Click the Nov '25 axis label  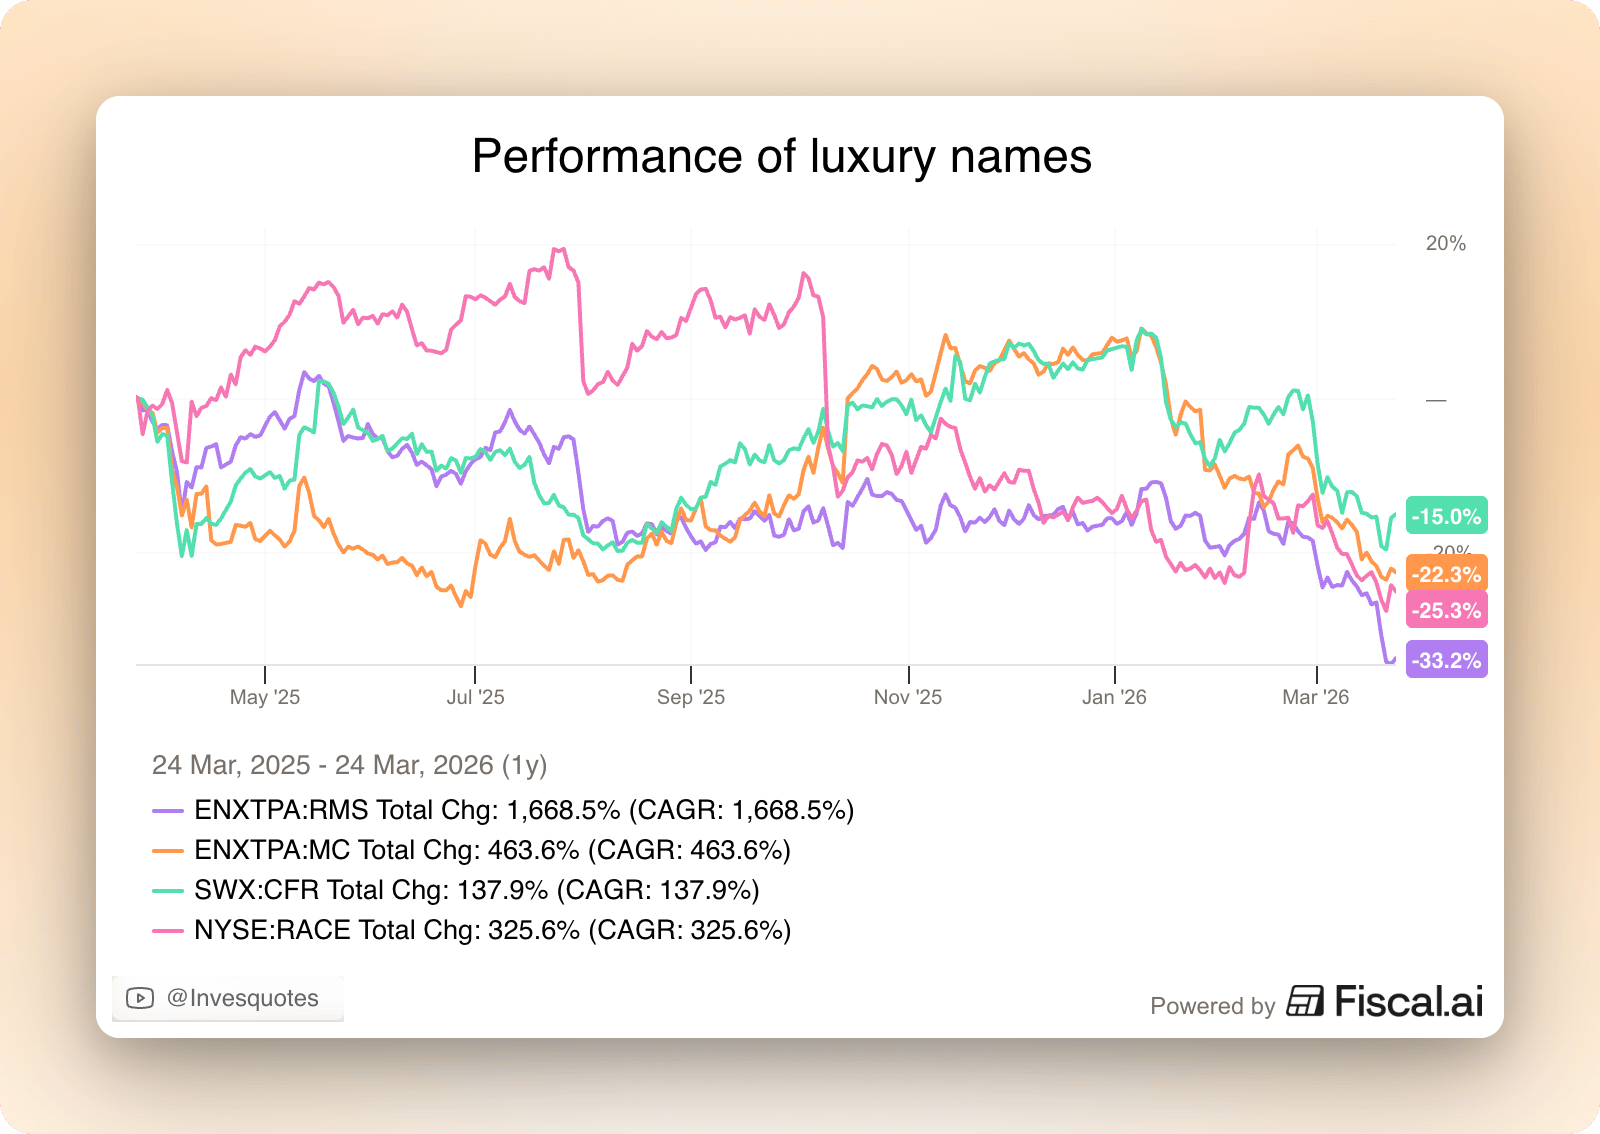pyautogui.click(x=908, y=697)
